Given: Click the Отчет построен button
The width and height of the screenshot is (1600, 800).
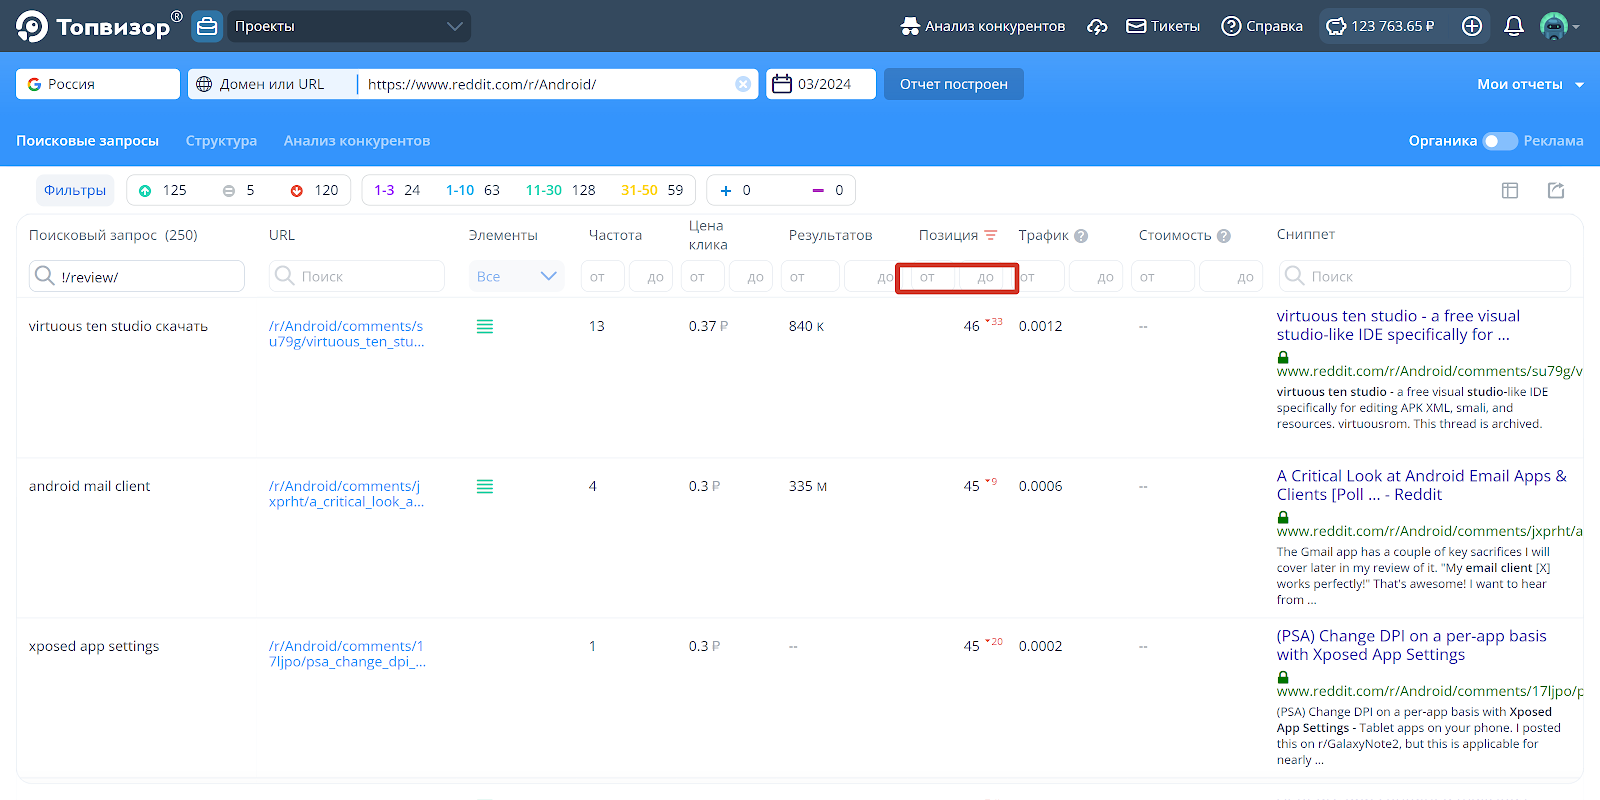Looking at the screenshot, I should [953, 84].
